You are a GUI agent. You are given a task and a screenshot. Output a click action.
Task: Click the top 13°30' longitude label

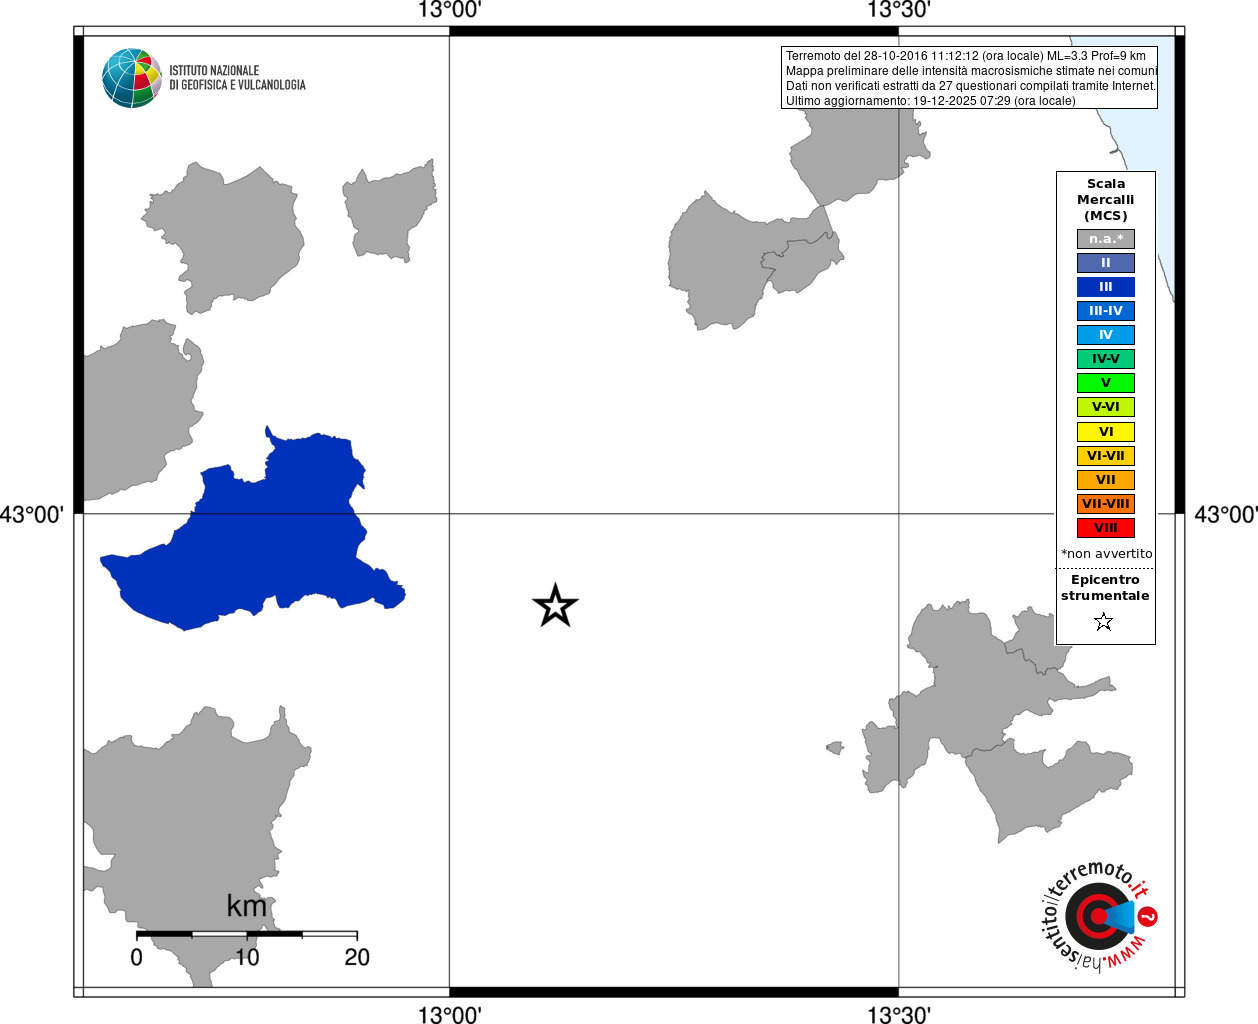pos(898,11)
